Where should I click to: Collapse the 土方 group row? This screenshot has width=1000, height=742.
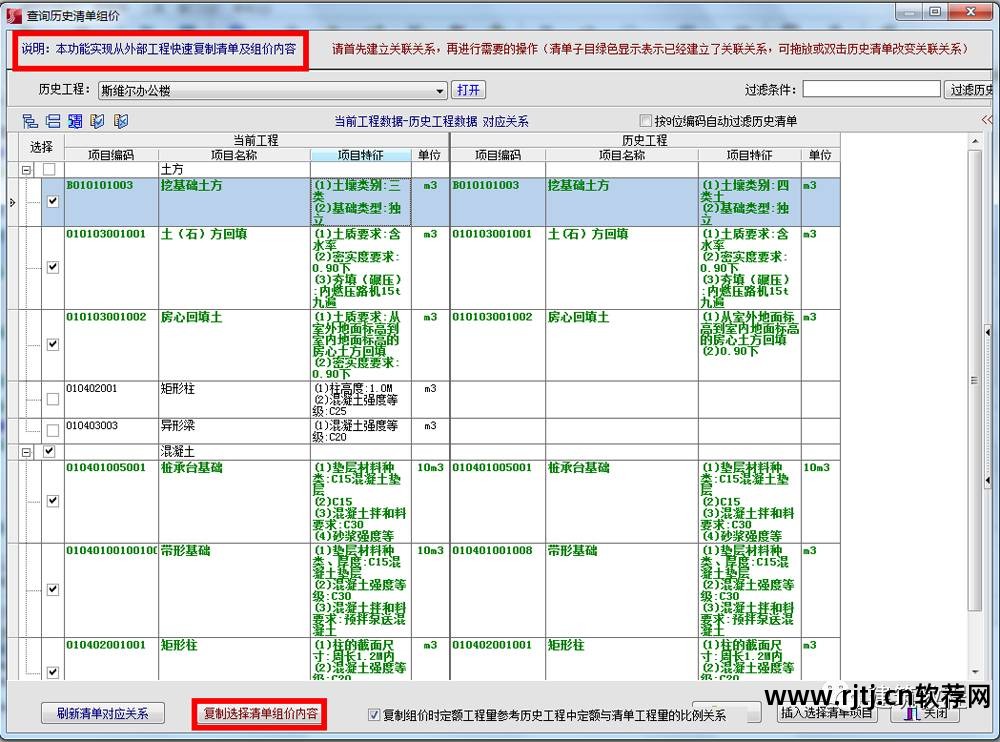[x=27, y=170]
